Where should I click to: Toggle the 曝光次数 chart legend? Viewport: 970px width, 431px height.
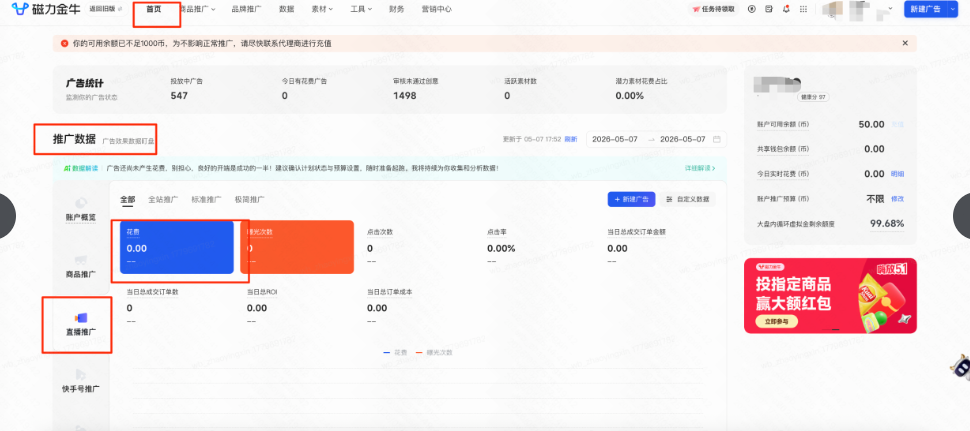[434, 352]
